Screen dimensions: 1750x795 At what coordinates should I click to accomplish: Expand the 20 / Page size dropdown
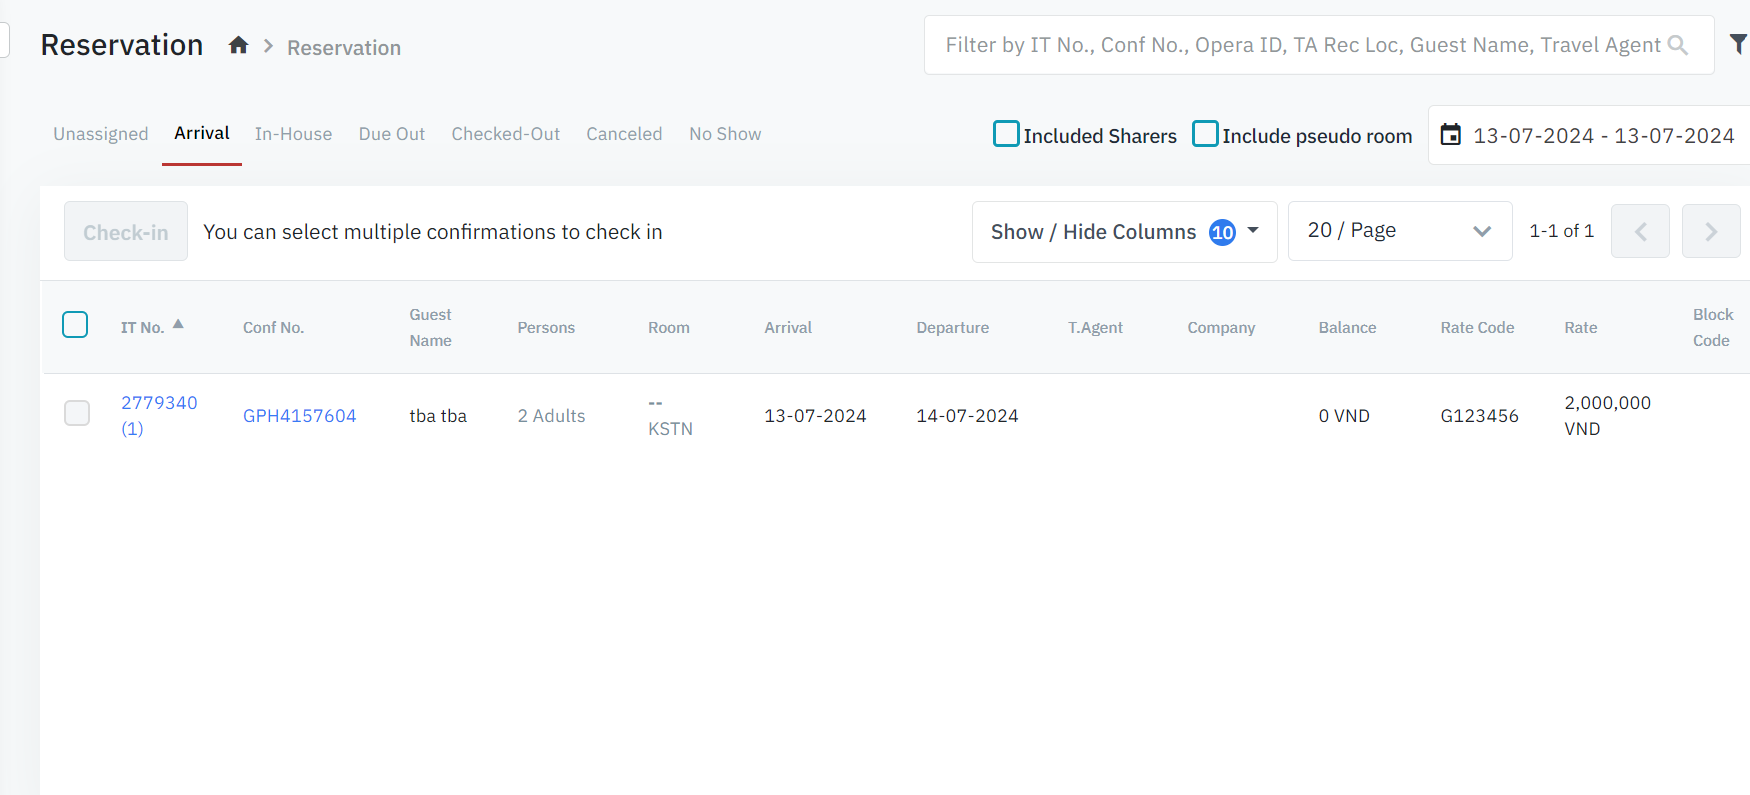(x=1399, y=231)
